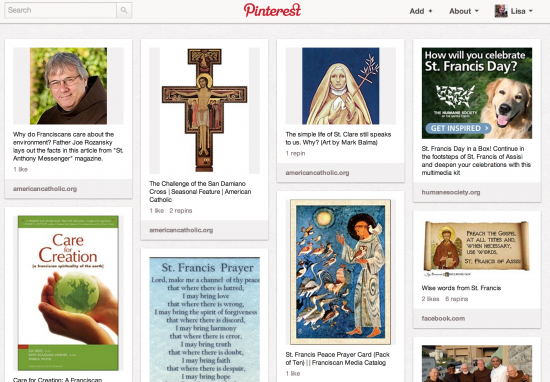Select 'St. Francis Peace Prayer Card' caption

(x=337, y=358)
